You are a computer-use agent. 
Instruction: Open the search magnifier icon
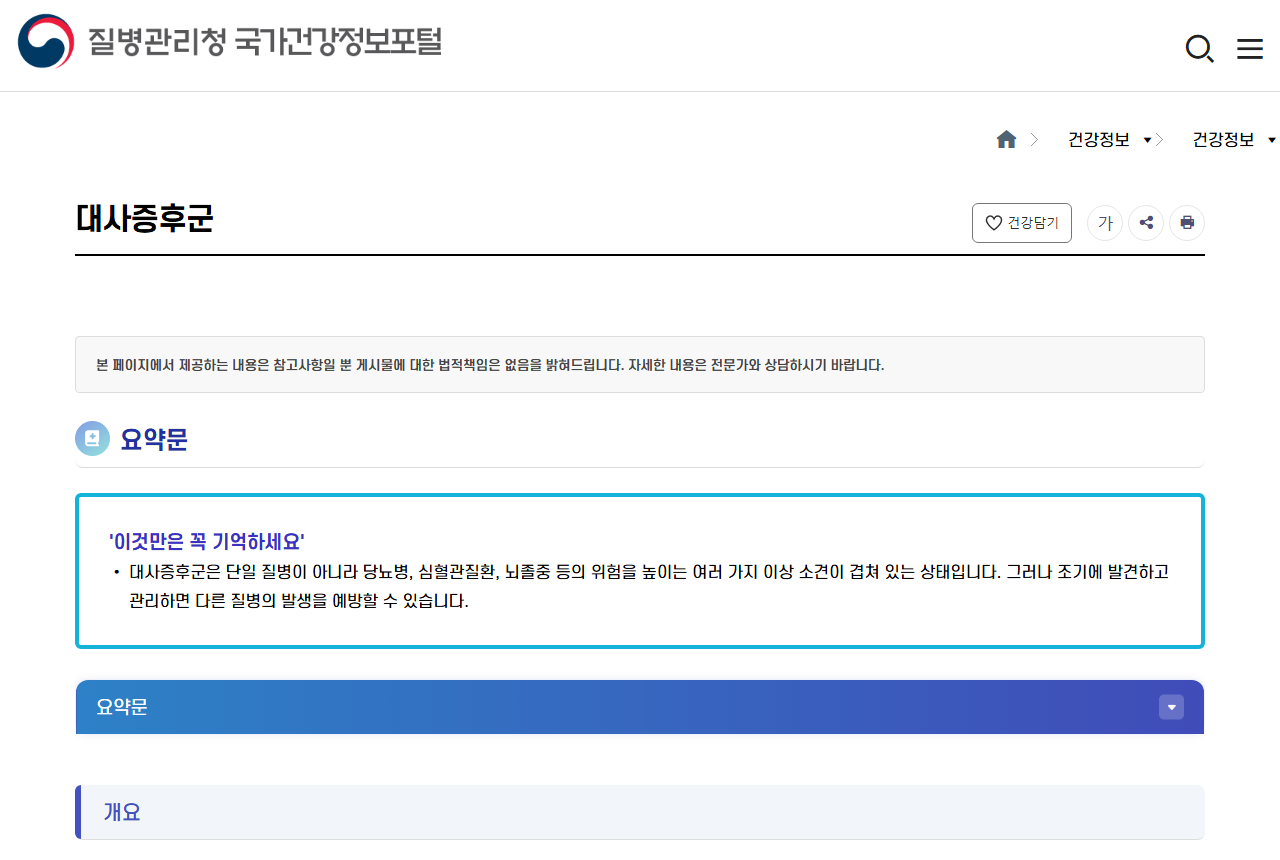pos(1199,48)
